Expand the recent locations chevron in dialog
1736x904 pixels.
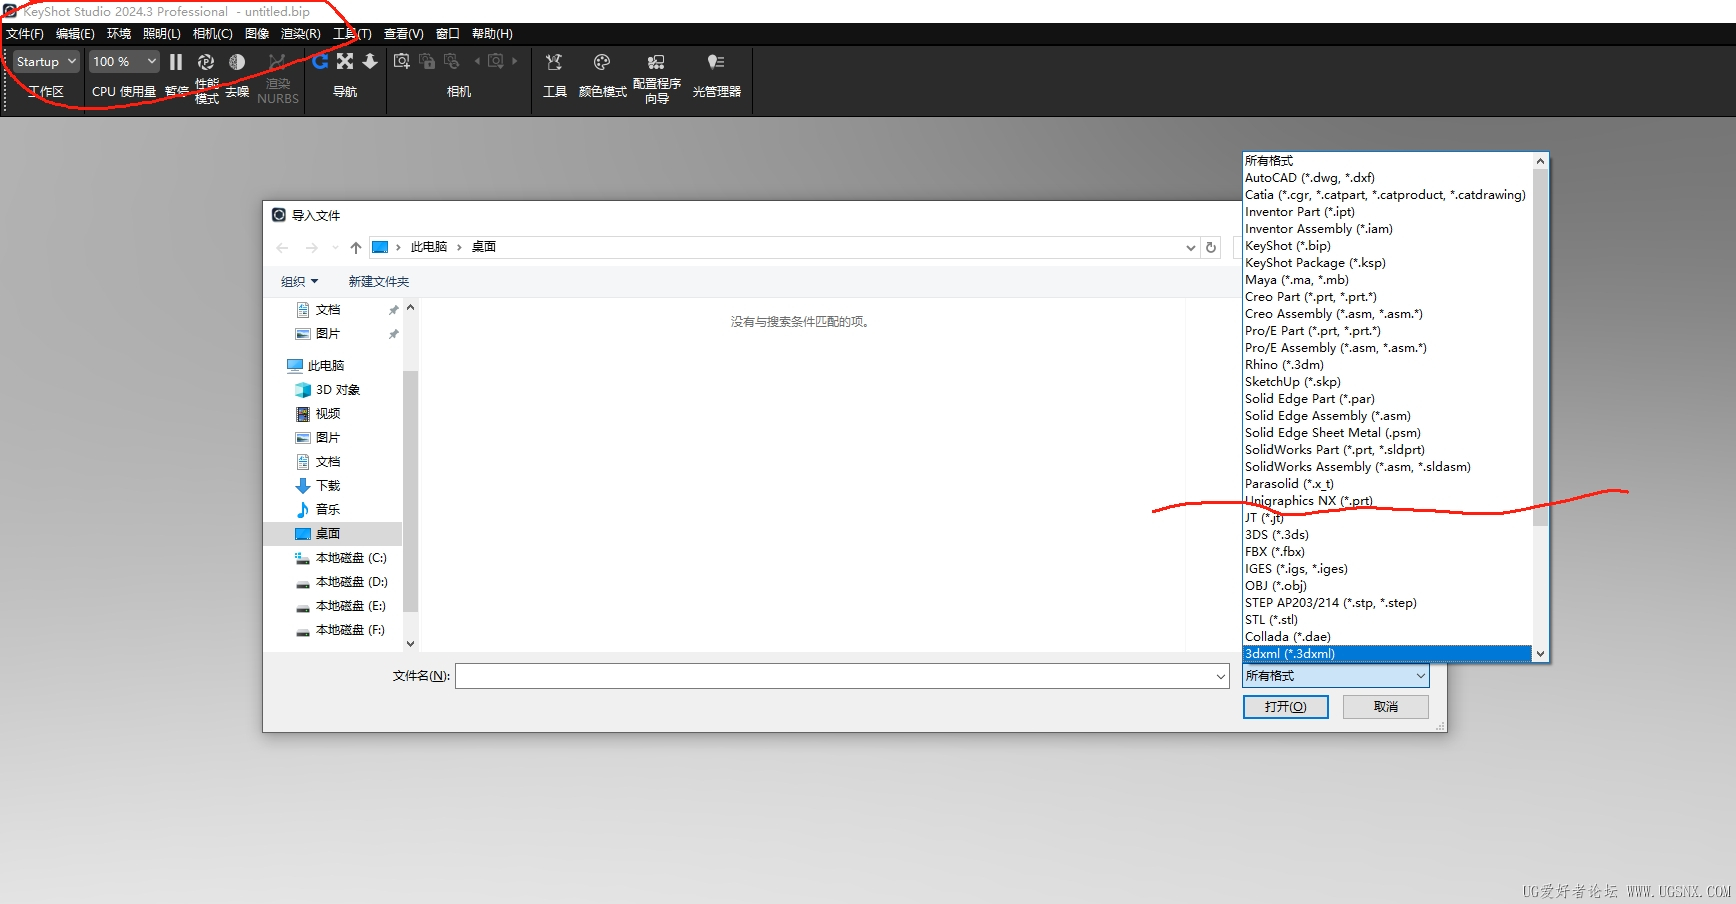tap(335, 248)
